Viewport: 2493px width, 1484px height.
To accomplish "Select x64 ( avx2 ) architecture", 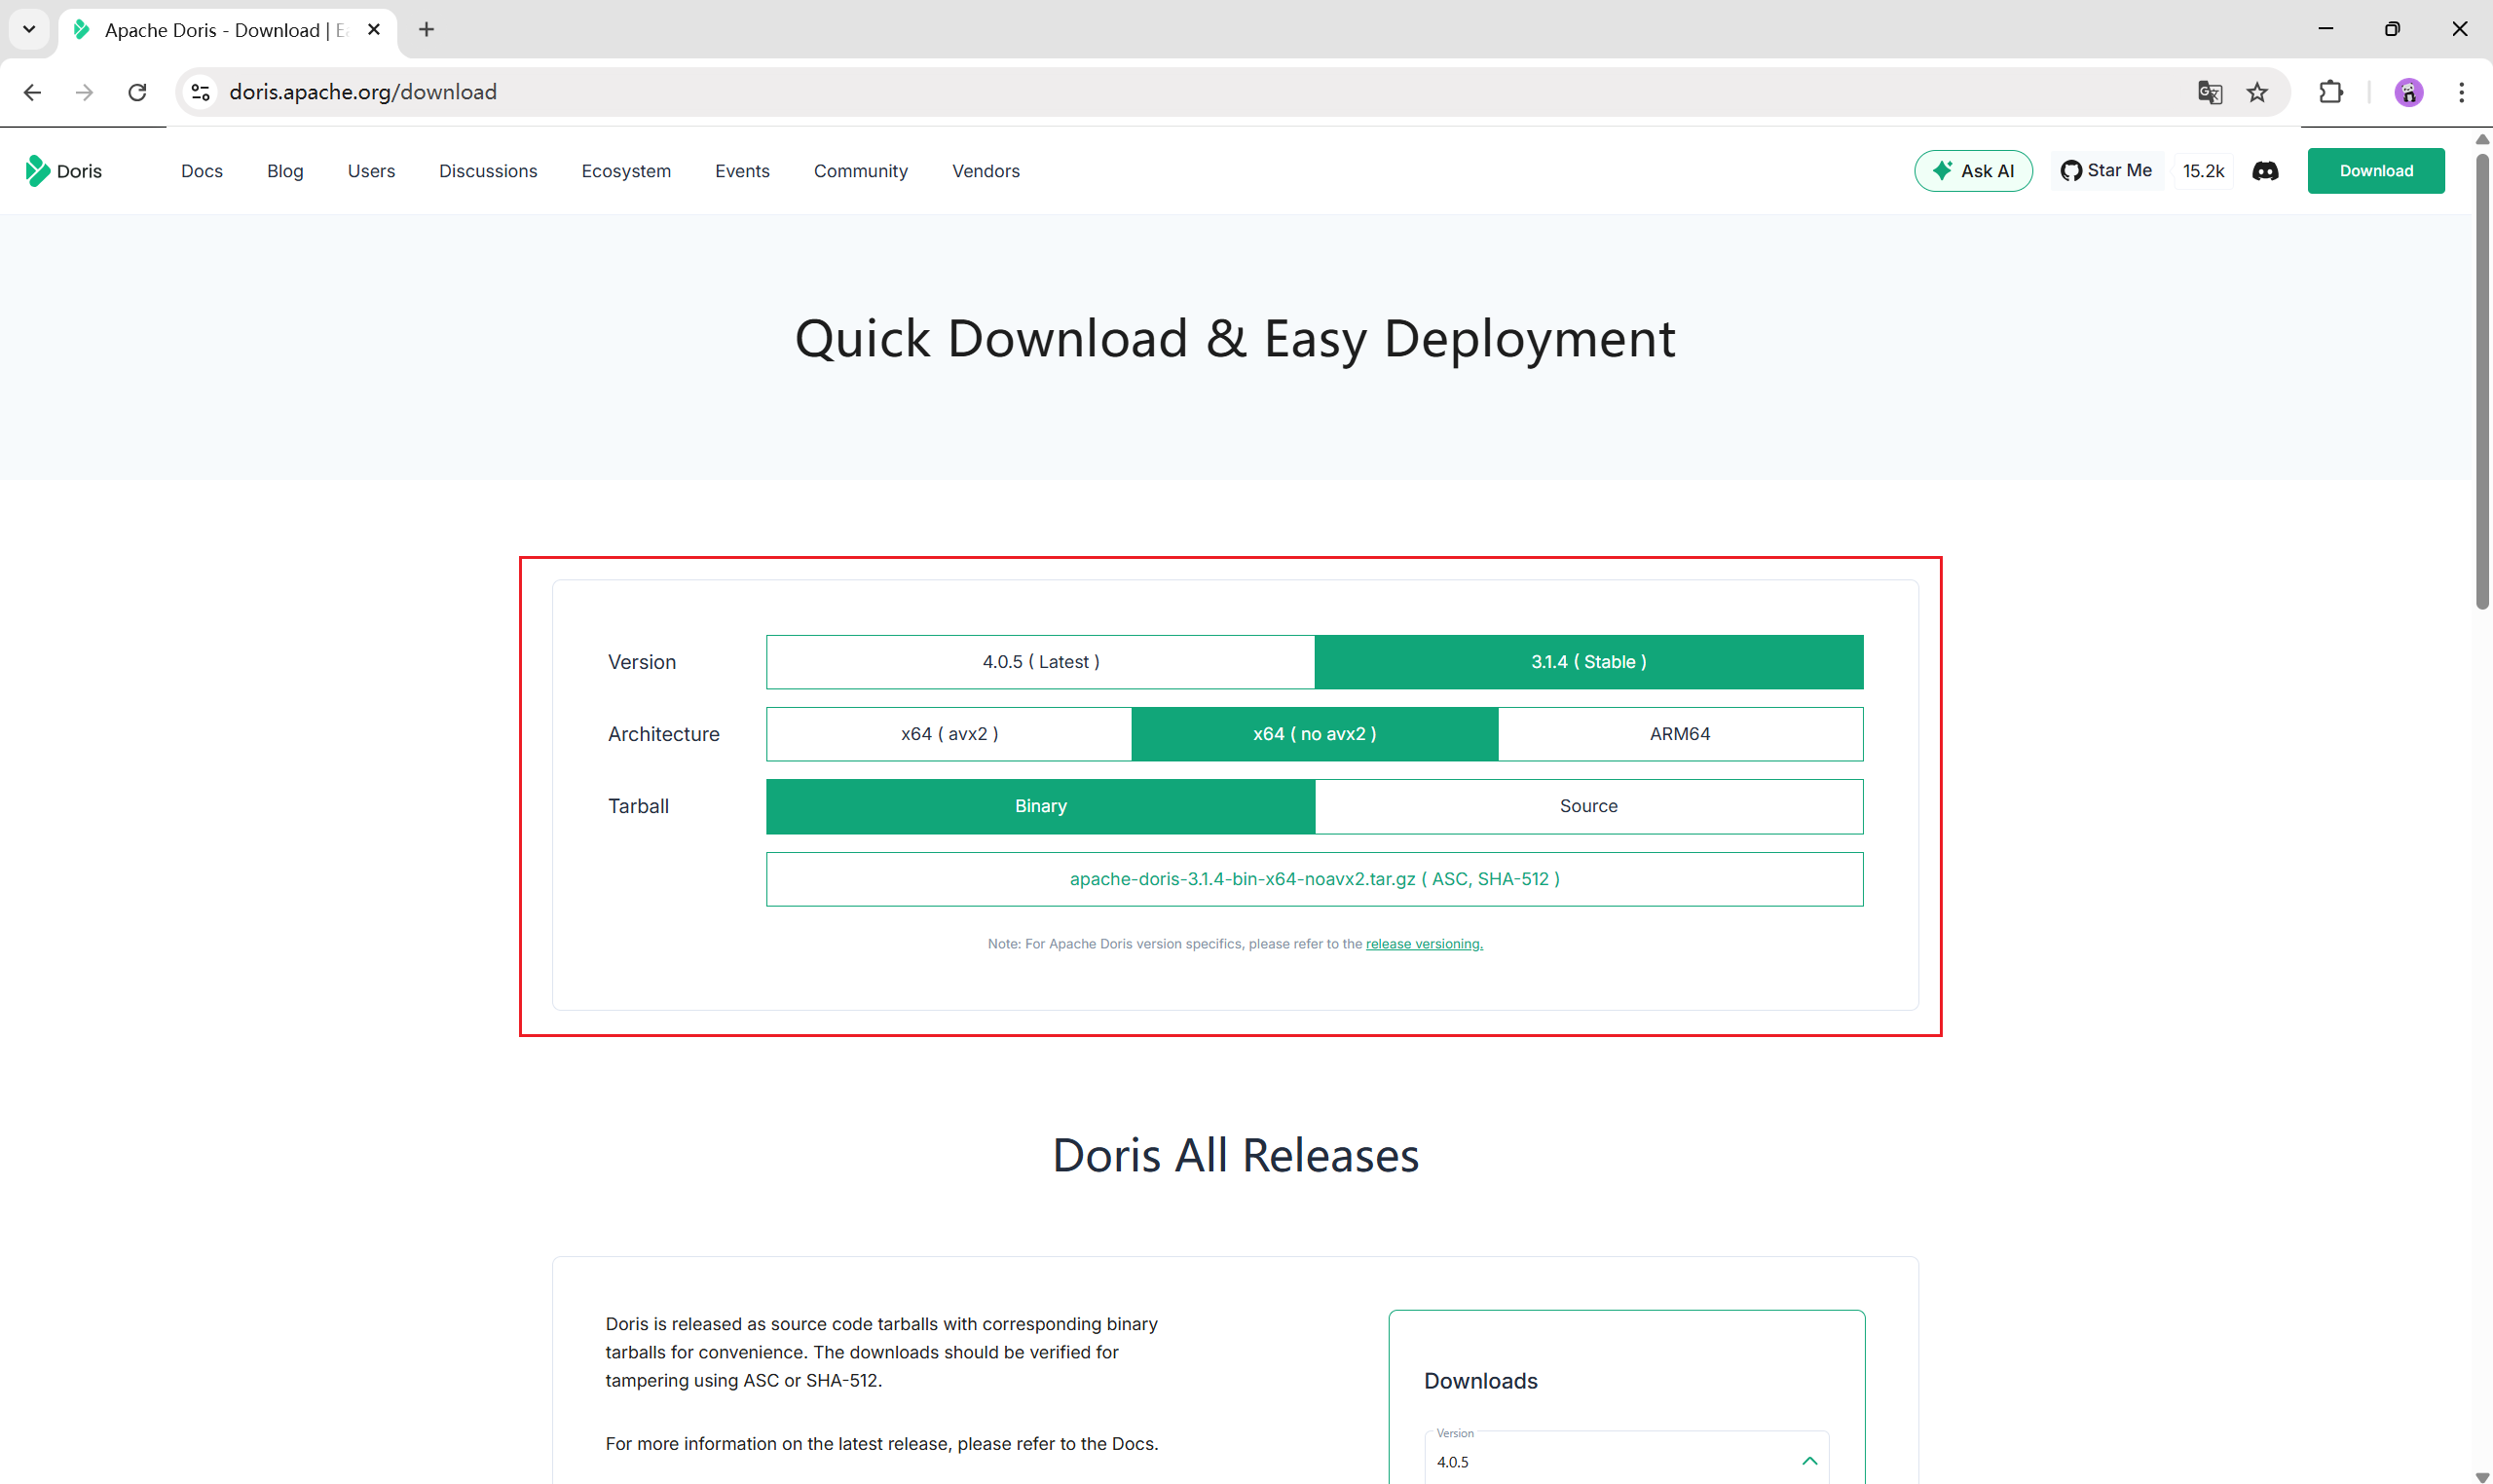I will [949, 734].
